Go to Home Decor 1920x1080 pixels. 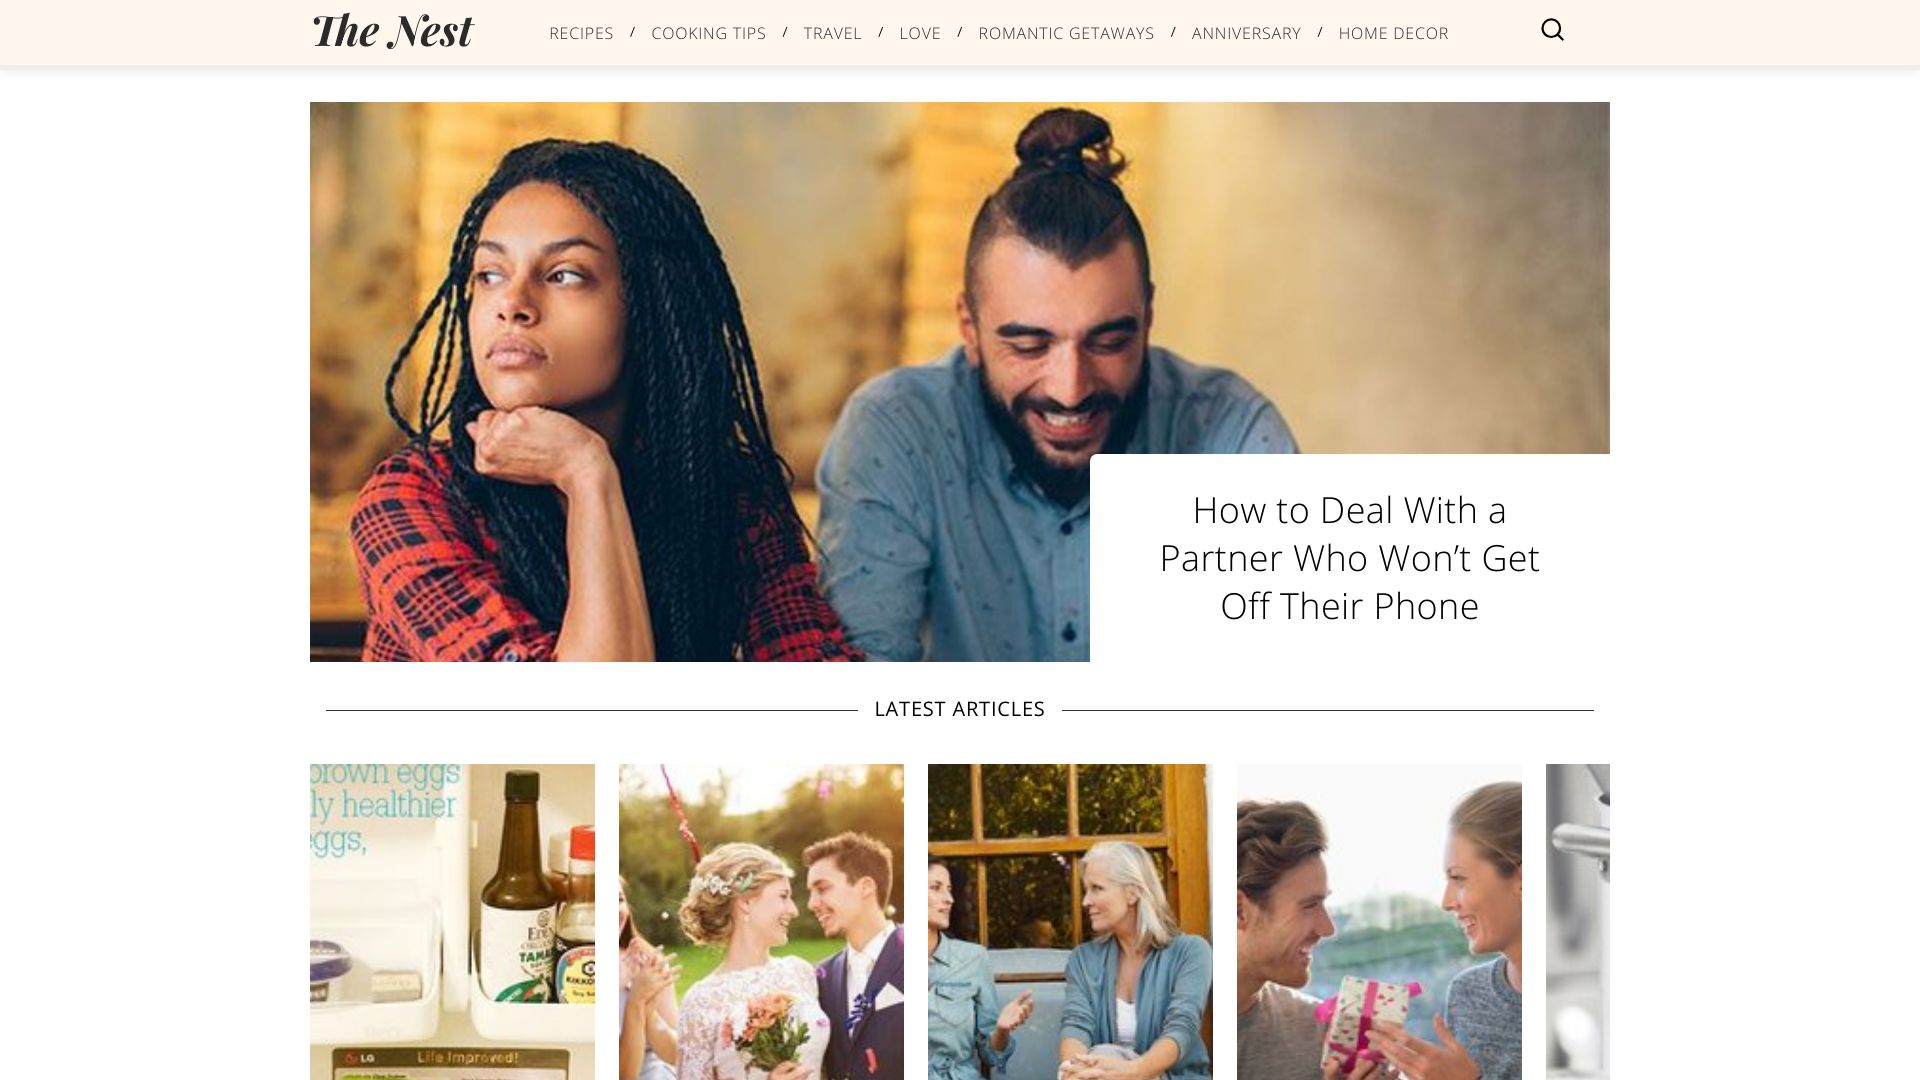[x=1393, y=33]
